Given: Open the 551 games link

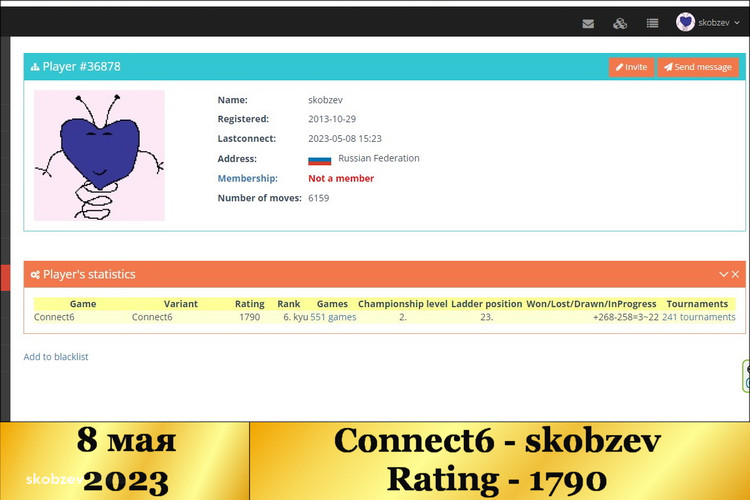Looking at the screenshot, I should pyautogui.click(x=333, y=317).
